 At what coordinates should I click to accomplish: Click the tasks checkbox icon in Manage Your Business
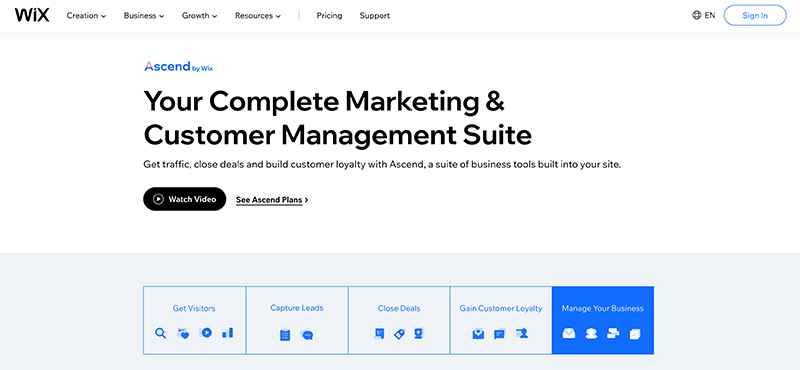(635, 334)
